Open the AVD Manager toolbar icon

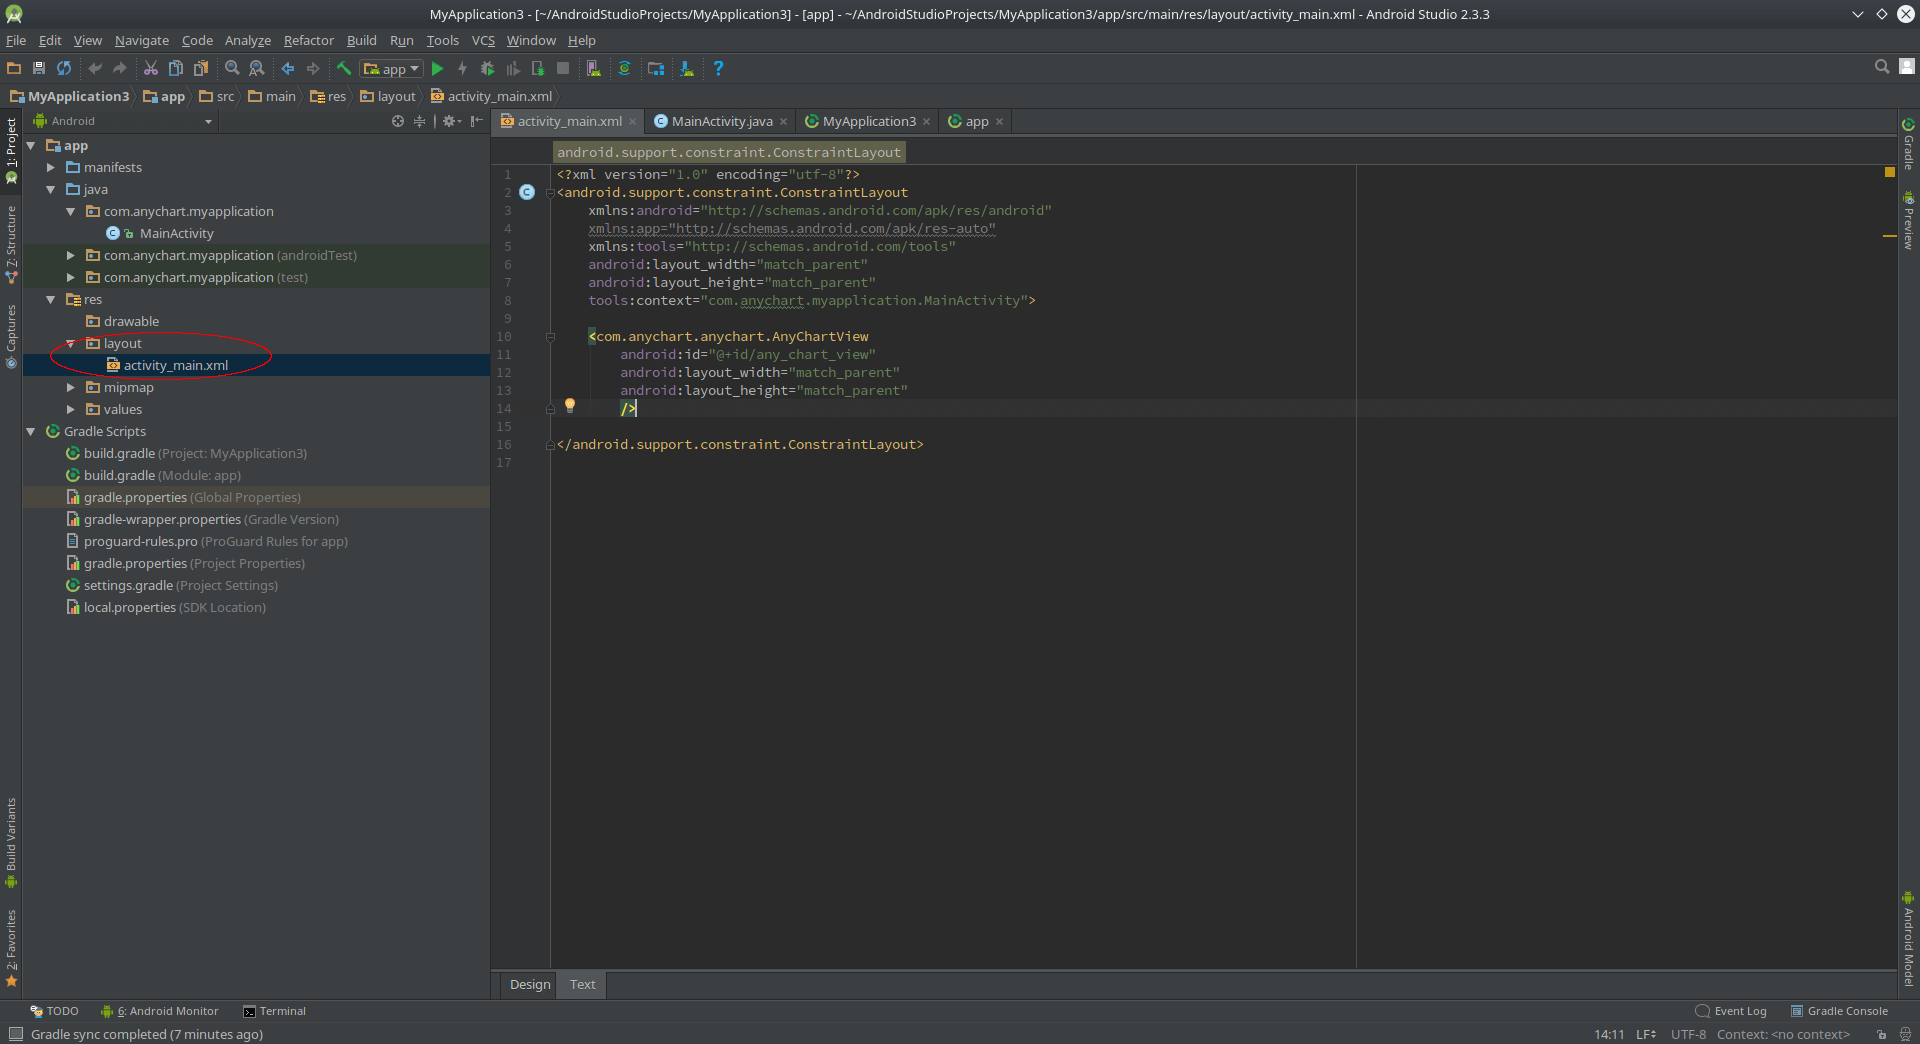[593, 69]
